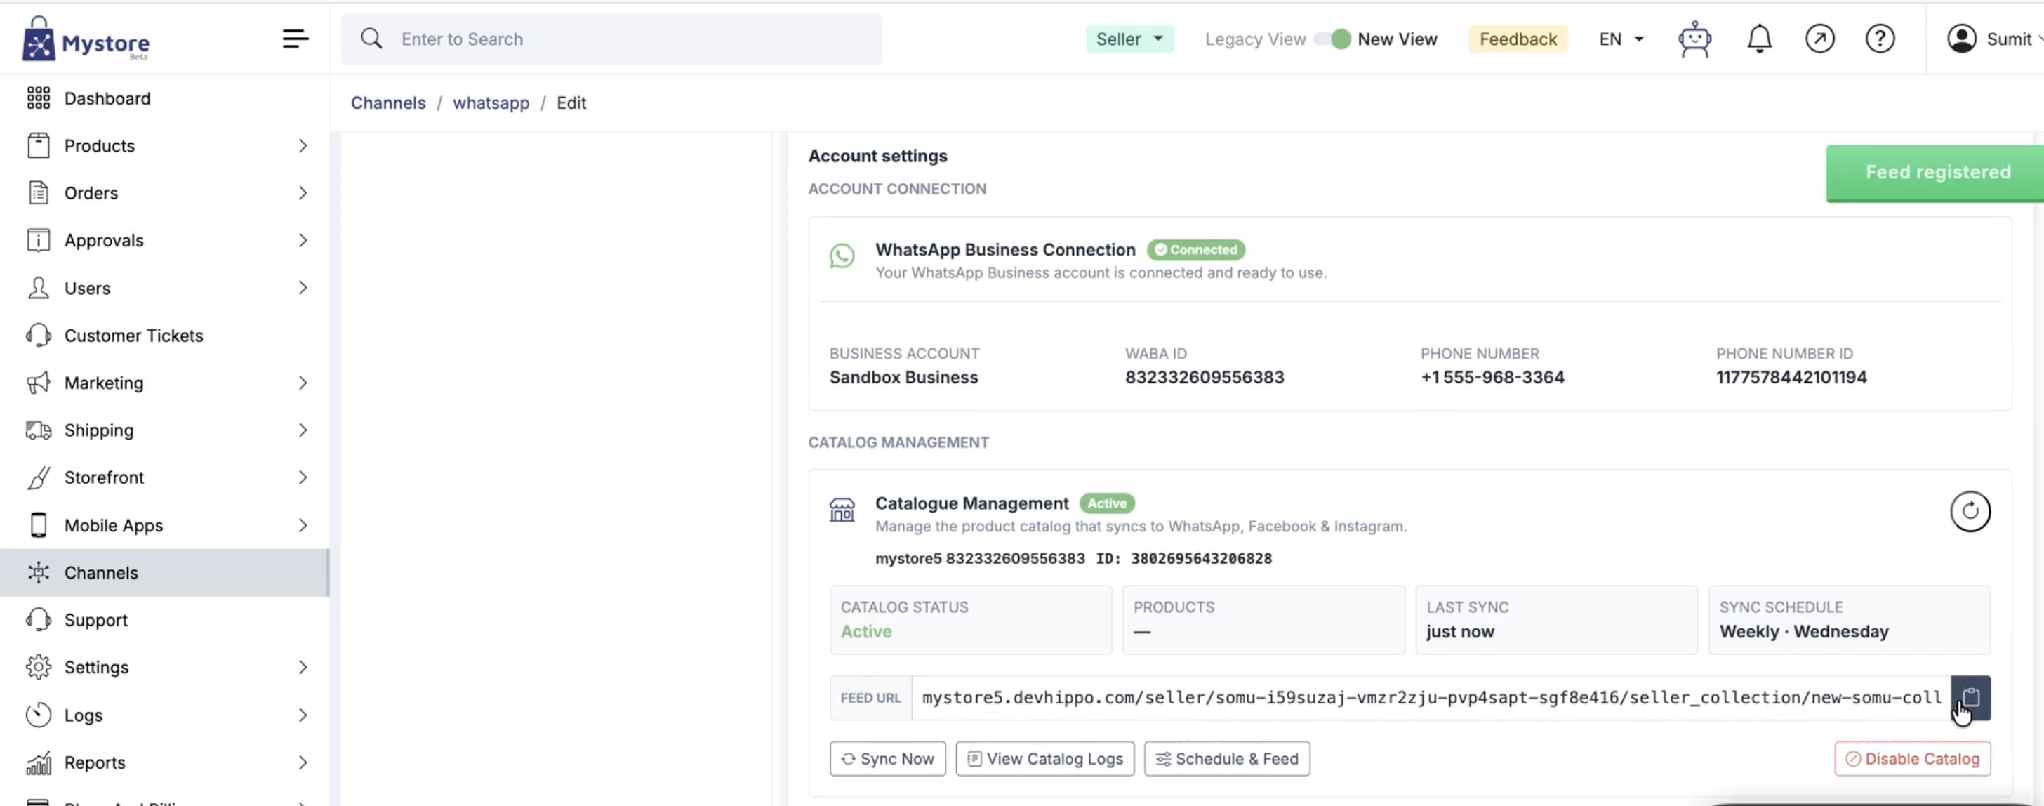Viewport: 2044px width, 806px height.
Task: Expand the Products submenu chevron
Action: coord(303,146)
